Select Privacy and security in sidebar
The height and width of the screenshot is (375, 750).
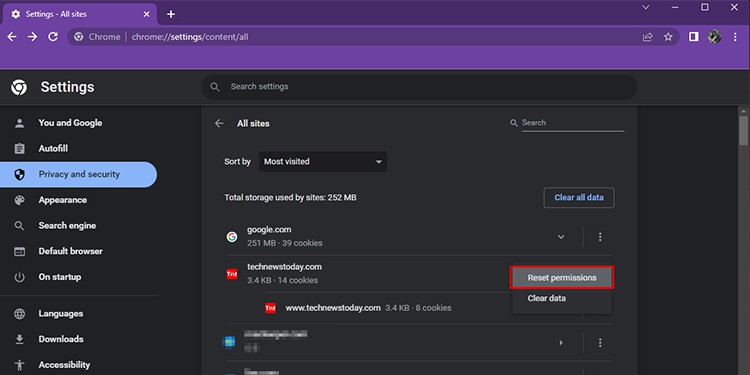coord(78,175)
